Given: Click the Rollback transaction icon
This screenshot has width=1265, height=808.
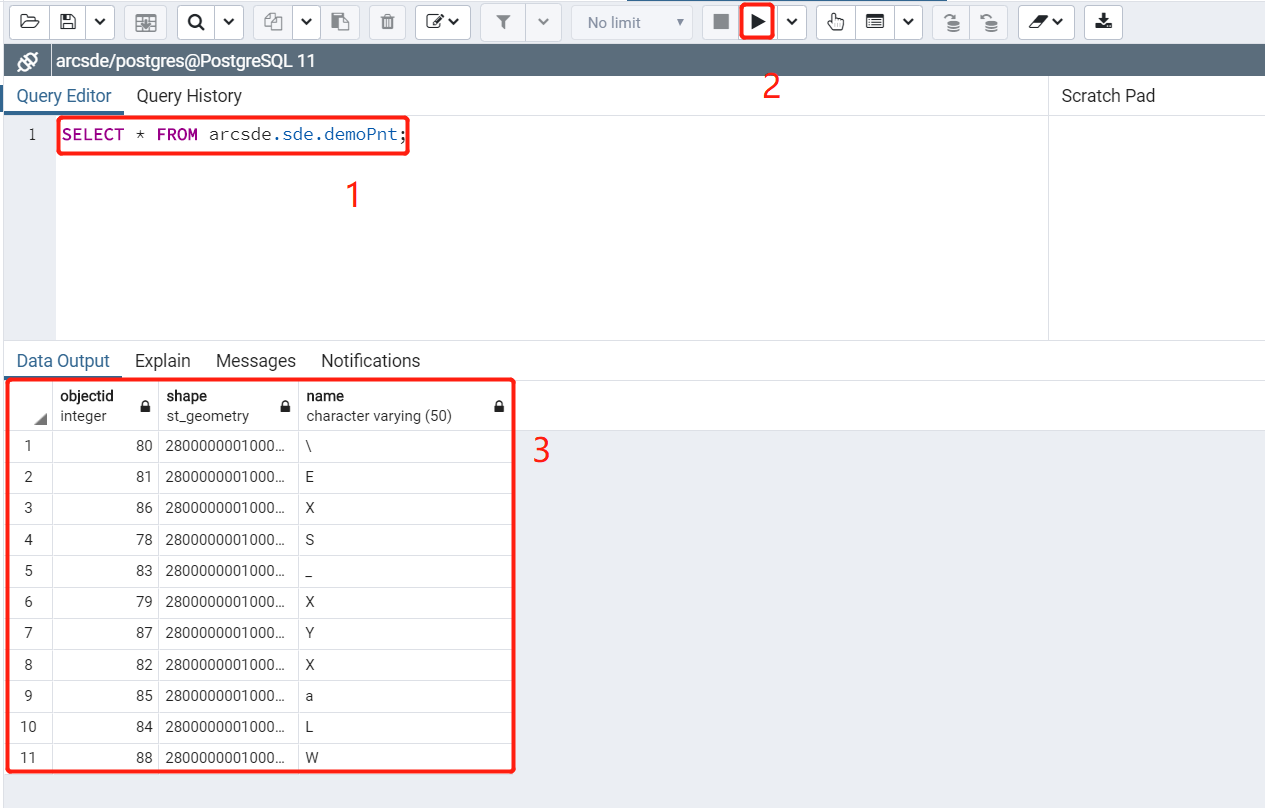Looking at the screenshot, I should pos(989,21).
